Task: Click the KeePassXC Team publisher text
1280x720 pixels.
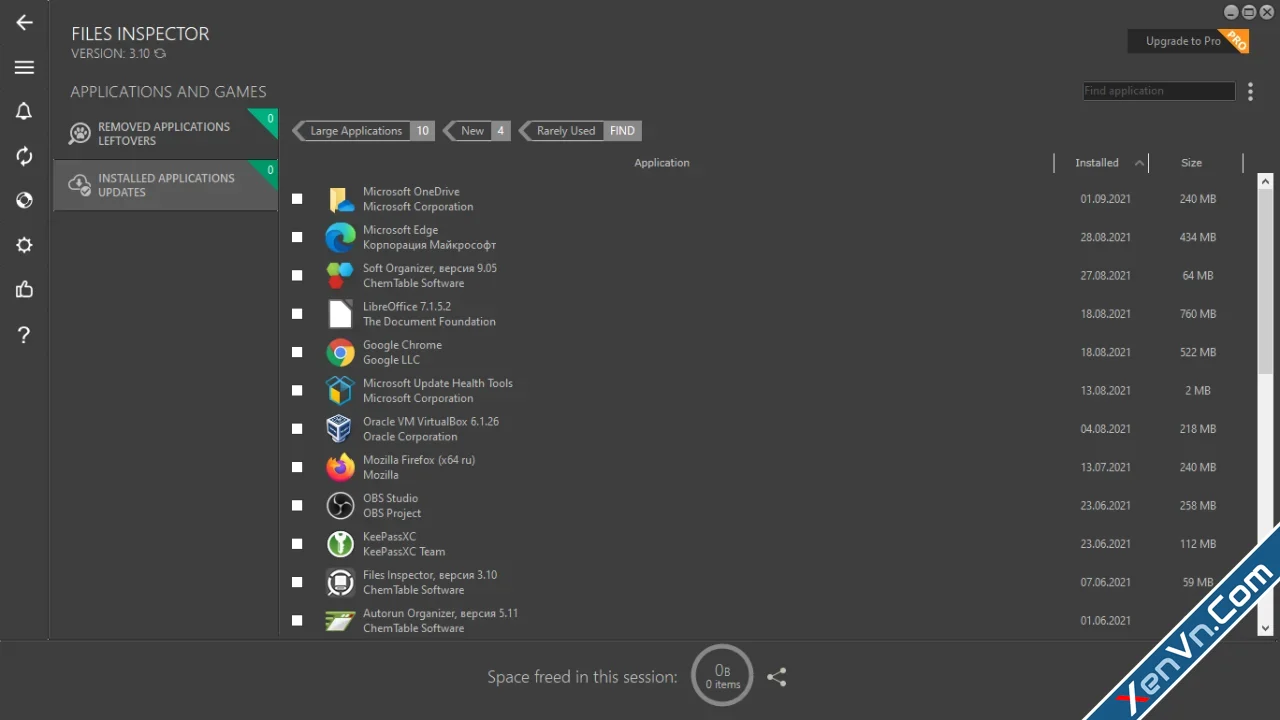Action: click(404, 552)
